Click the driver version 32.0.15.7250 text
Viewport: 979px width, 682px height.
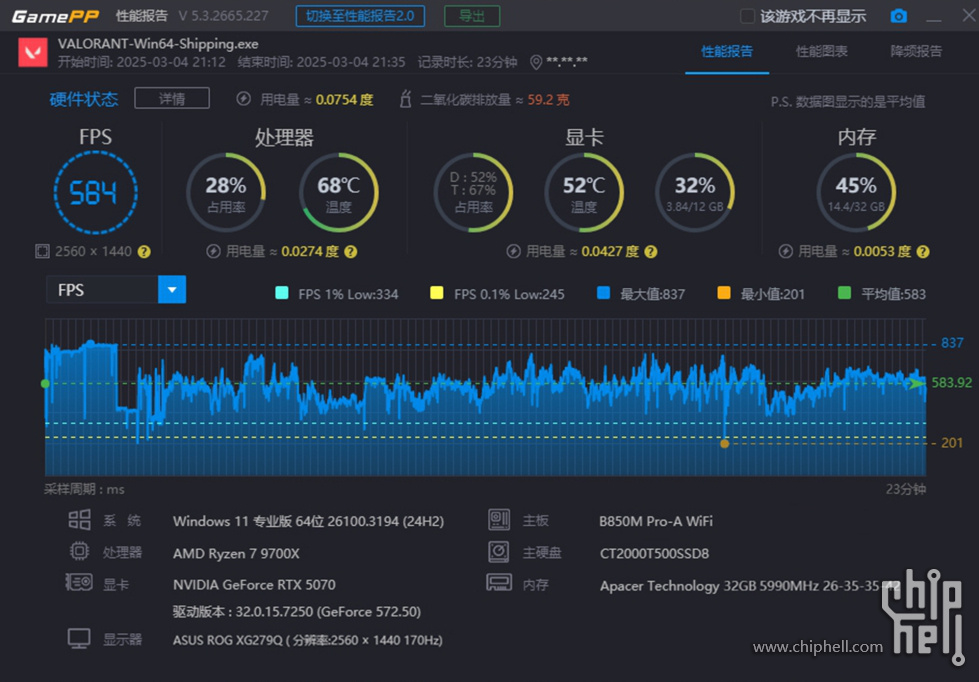click(x=297, y=611)
